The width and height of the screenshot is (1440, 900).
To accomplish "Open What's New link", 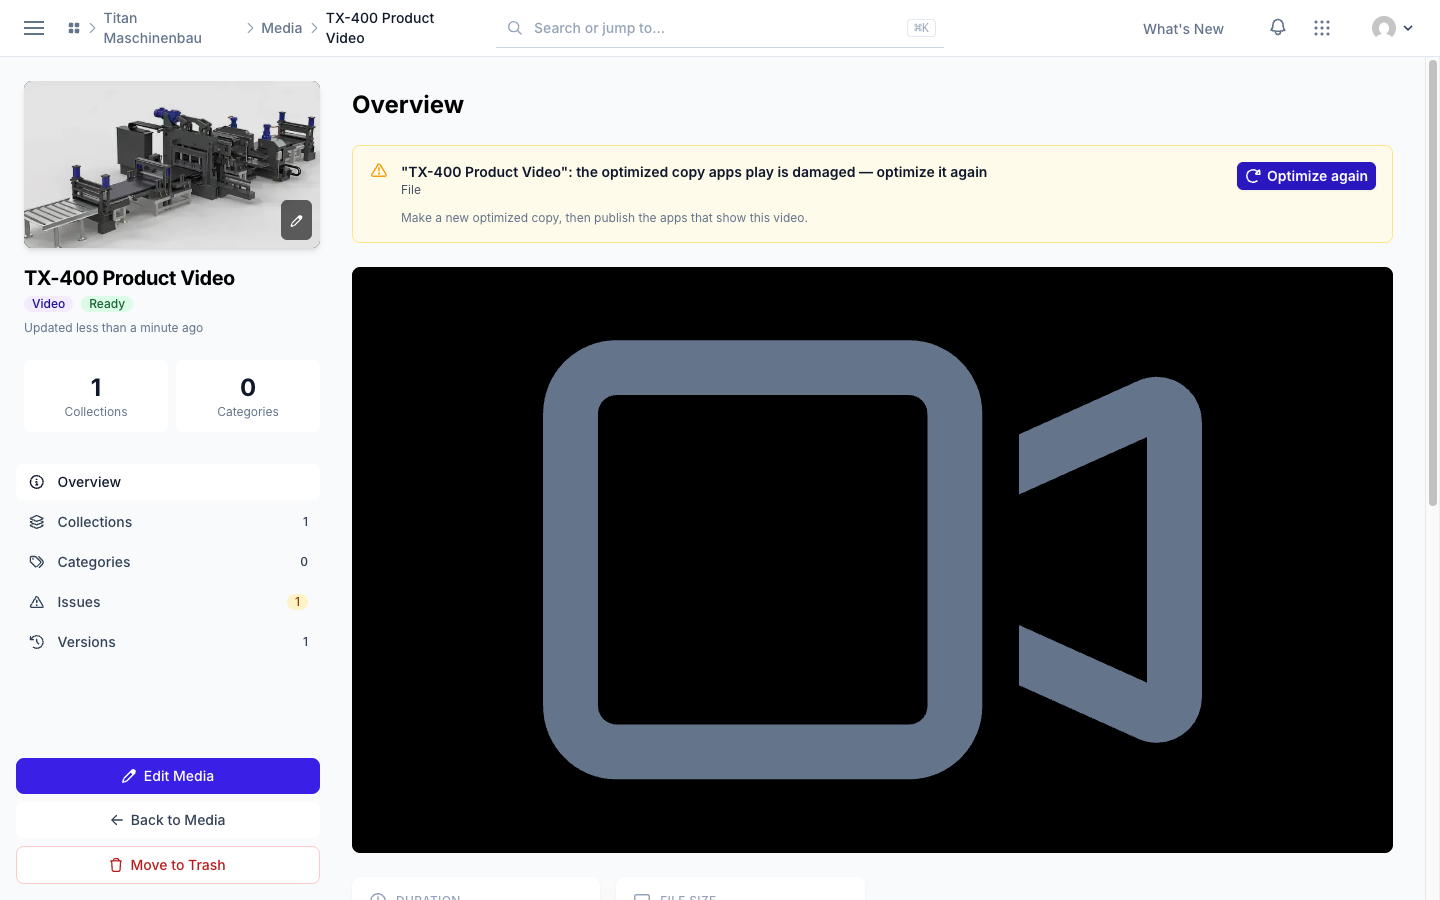I will [x=1183, y=29].
